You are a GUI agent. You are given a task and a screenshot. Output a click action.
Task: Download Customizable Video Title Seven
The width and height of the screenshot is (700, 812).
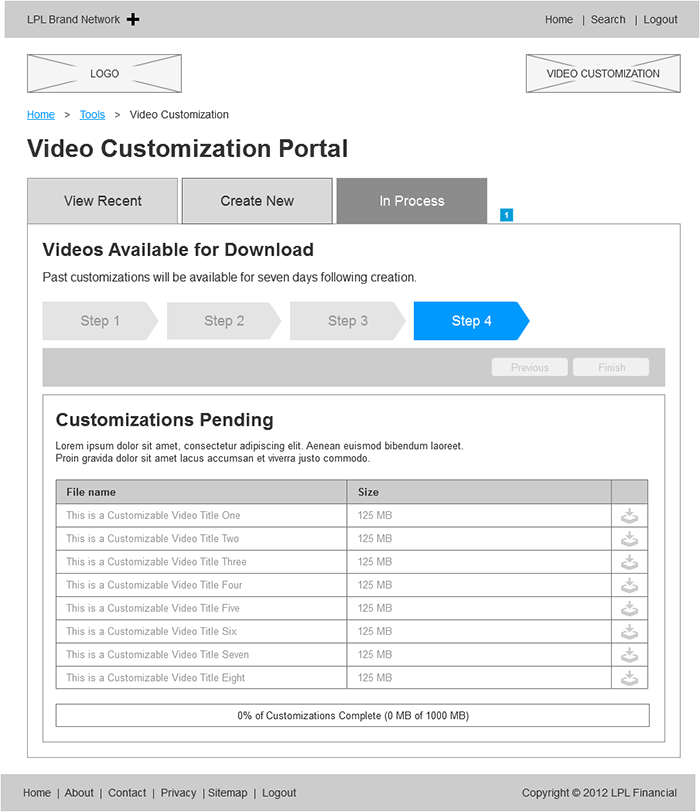[x=629, y=655]
